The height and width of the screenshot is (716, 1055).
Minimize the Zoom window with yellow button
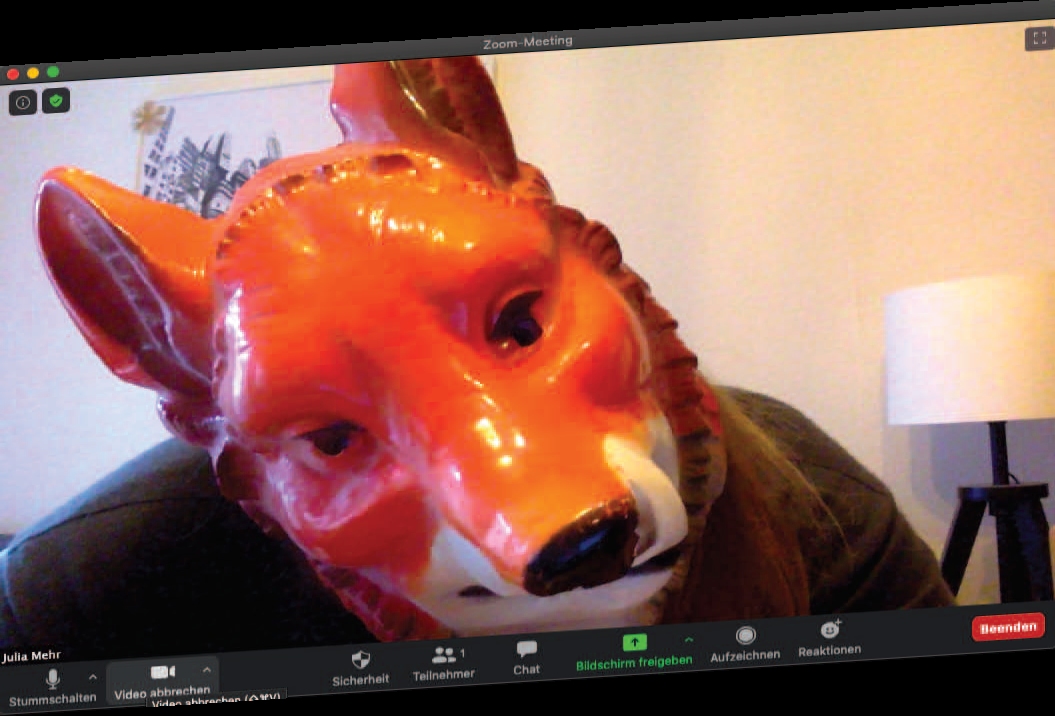(33, 73)
